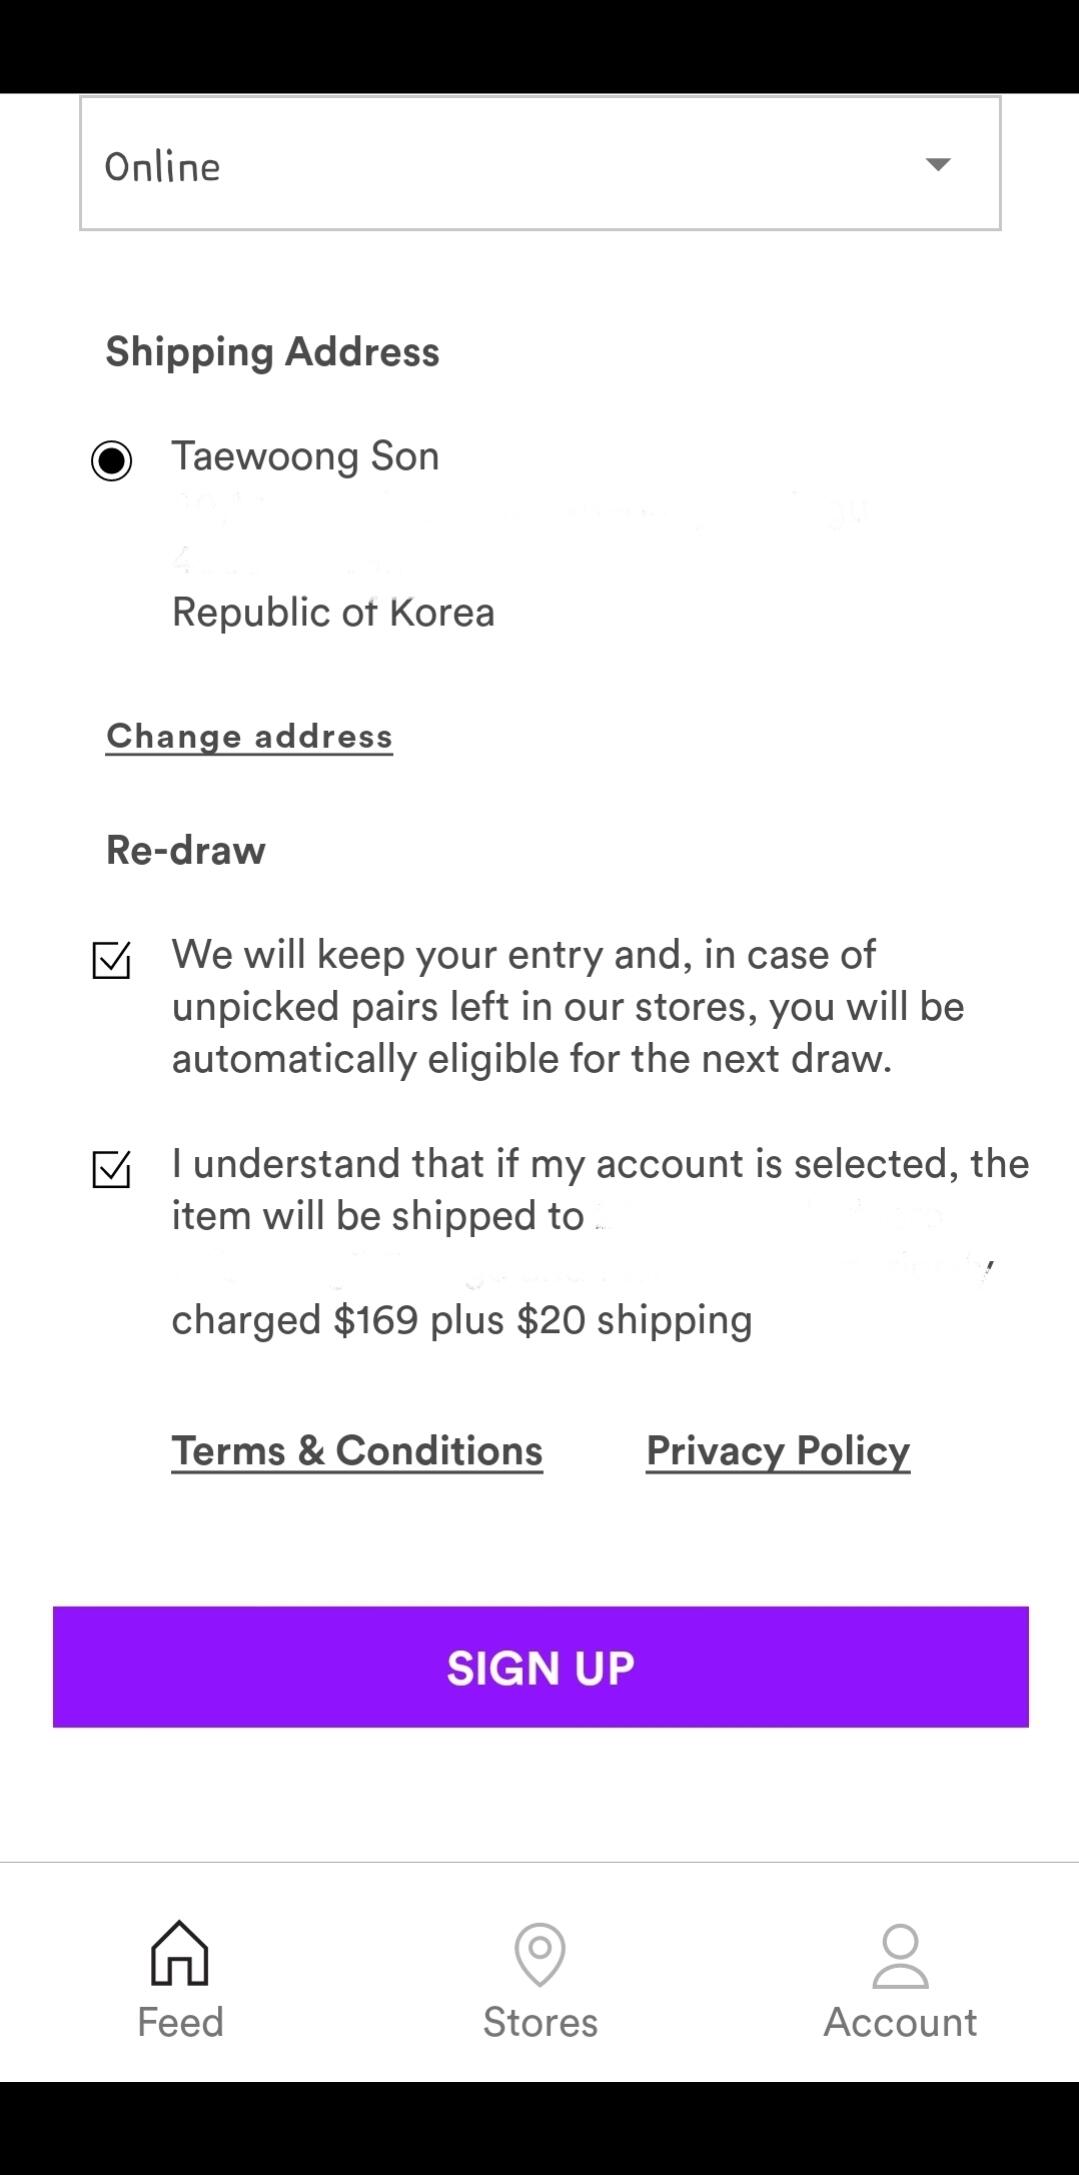Uncheck the shipping charge acknowledgement checkbox

(x=111, y=1168)
